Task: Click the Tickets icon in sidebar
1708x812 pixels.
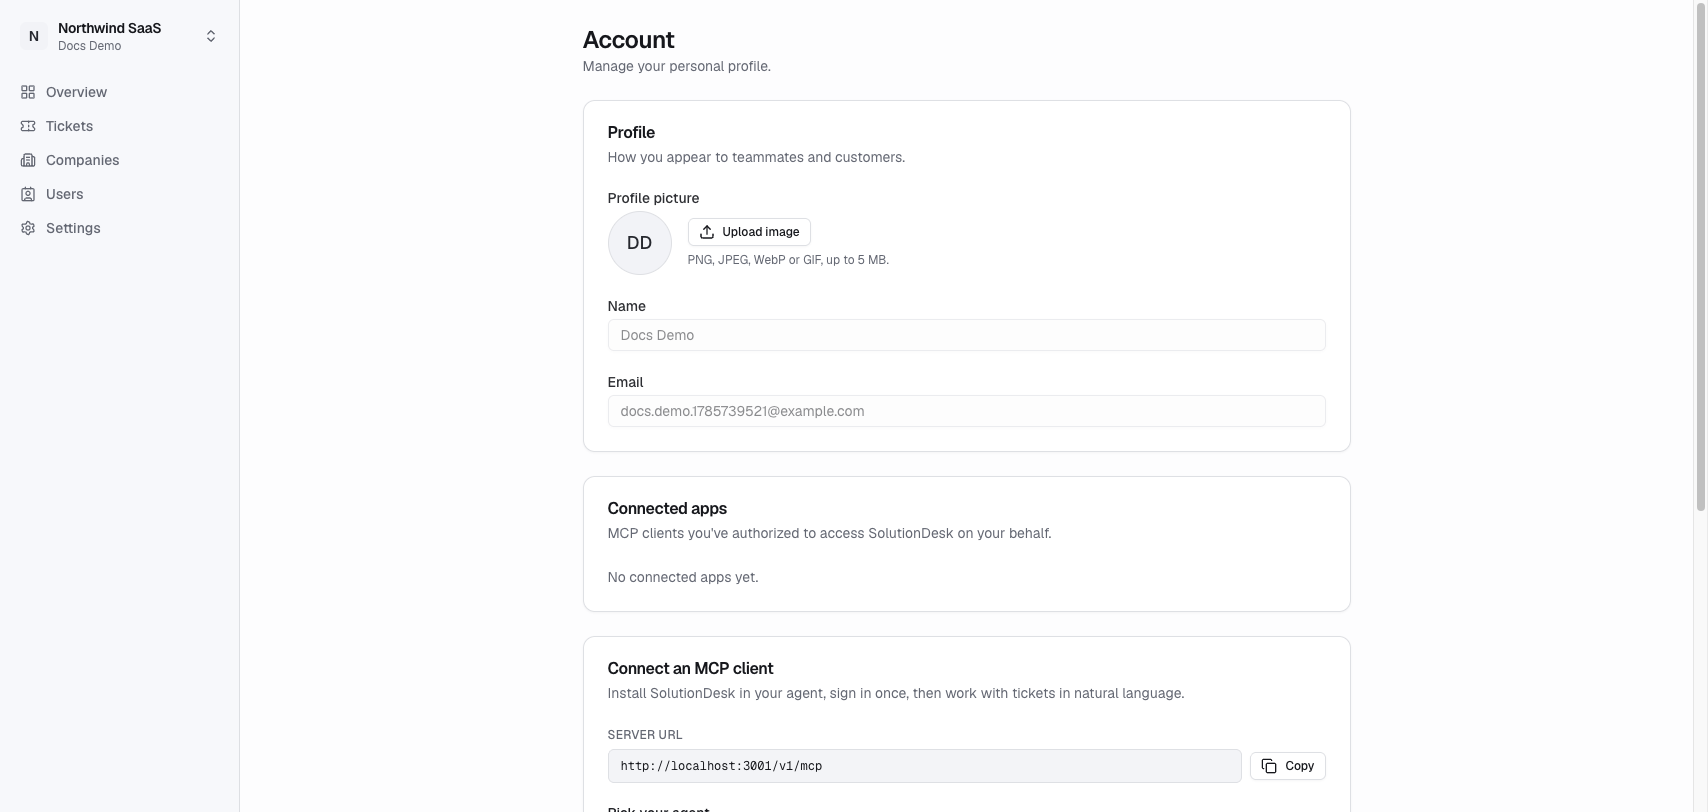Action: point(28,126)
